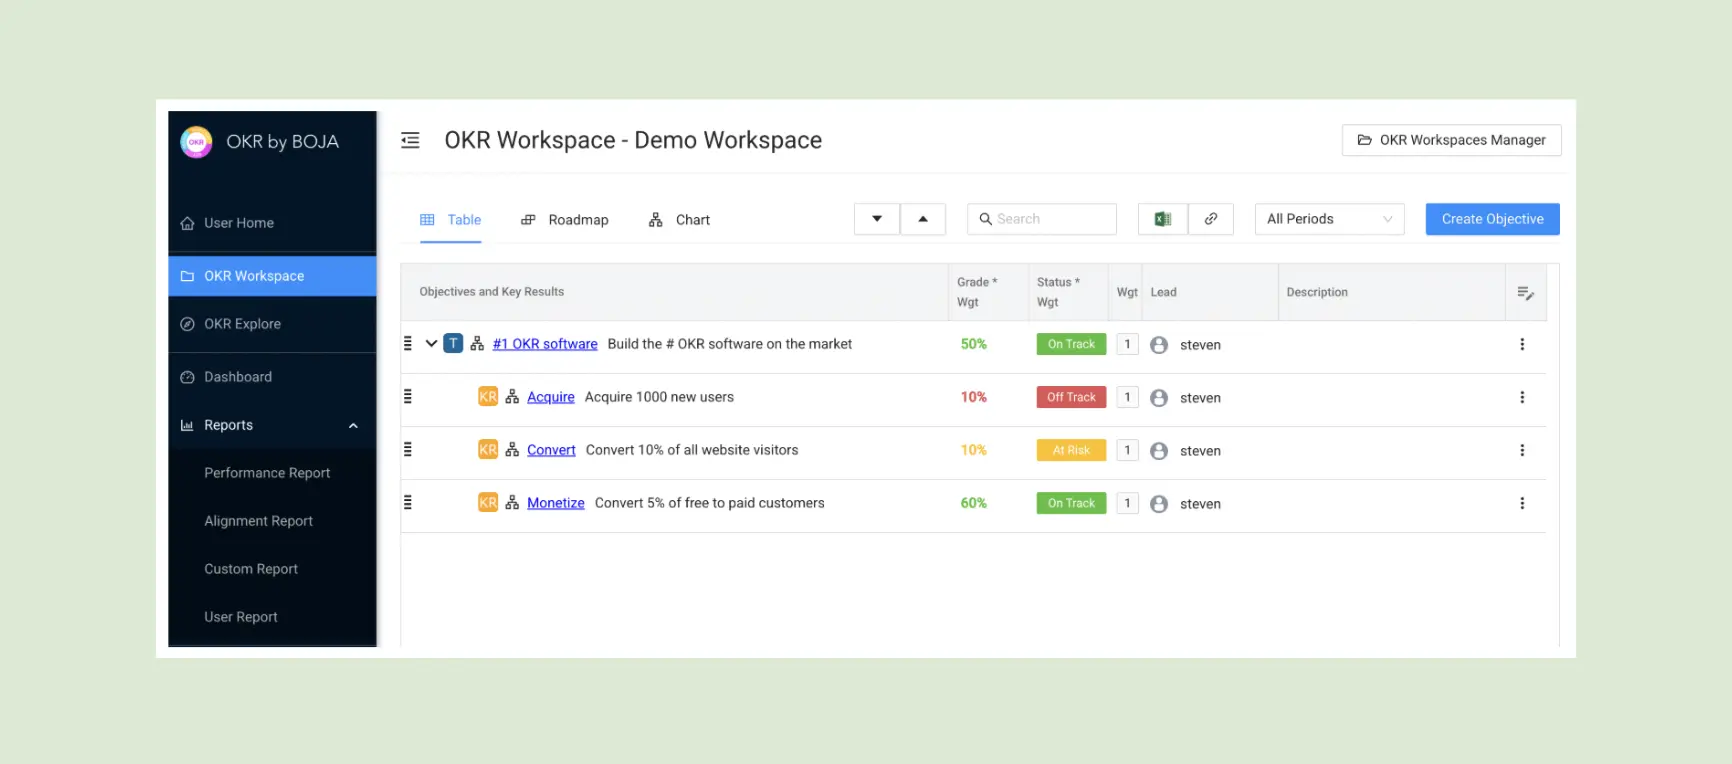Click drag handle on Monetize row

[x=407, y=503]
